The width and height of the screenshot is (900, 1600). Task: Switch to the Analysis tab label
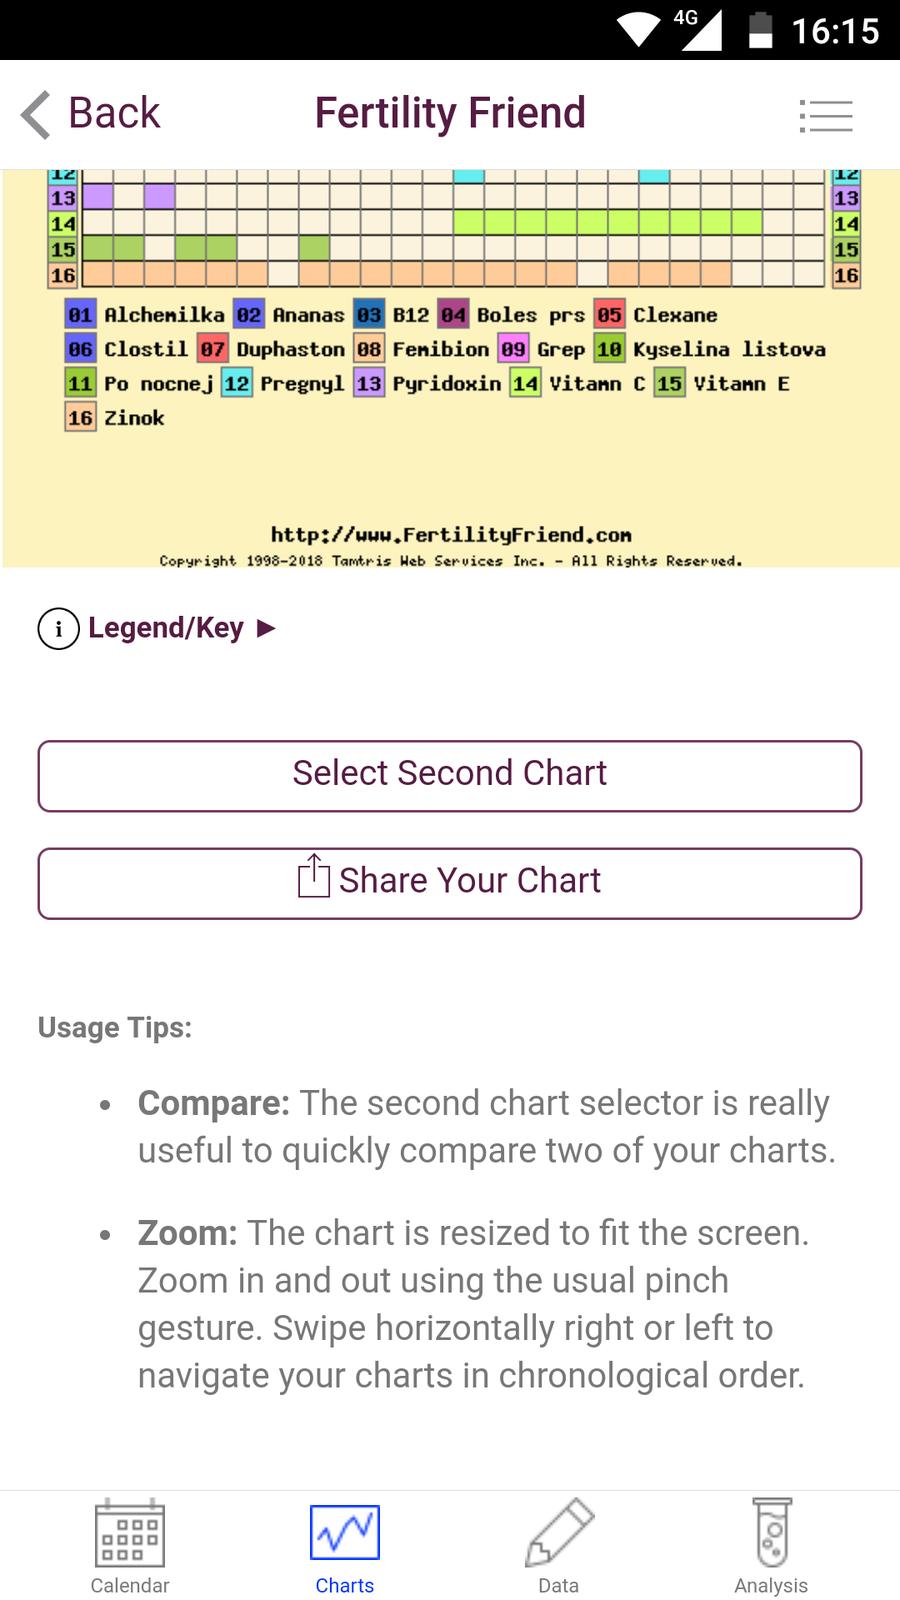(771, 1585)
